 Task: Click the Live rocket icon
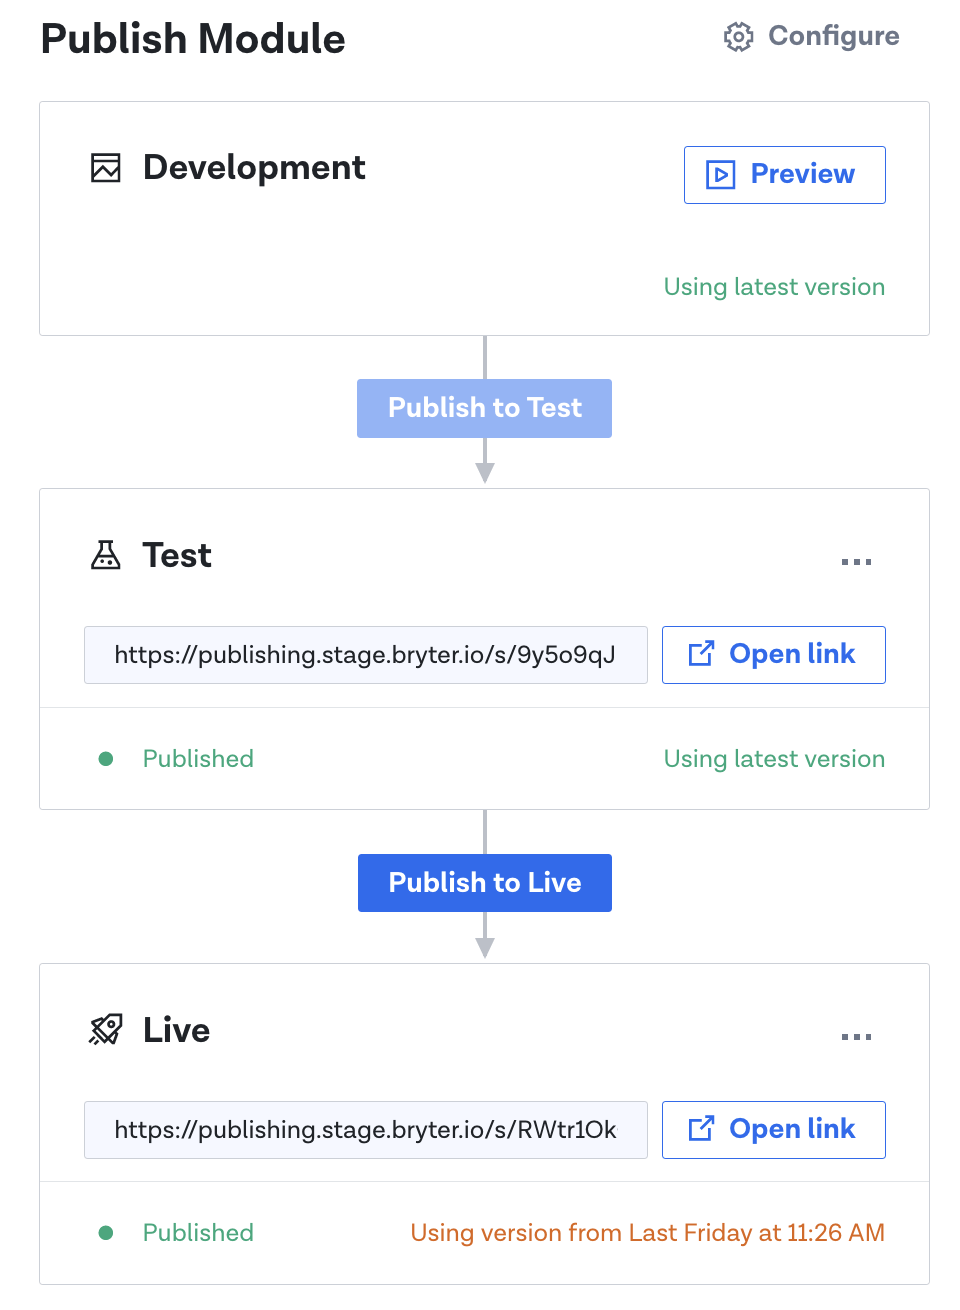[x=106, y=1029]
